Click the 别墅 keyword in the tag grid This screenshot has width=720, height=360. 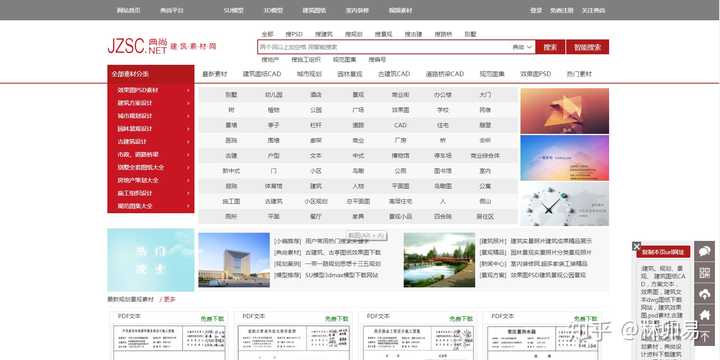[x=231, y=95]
